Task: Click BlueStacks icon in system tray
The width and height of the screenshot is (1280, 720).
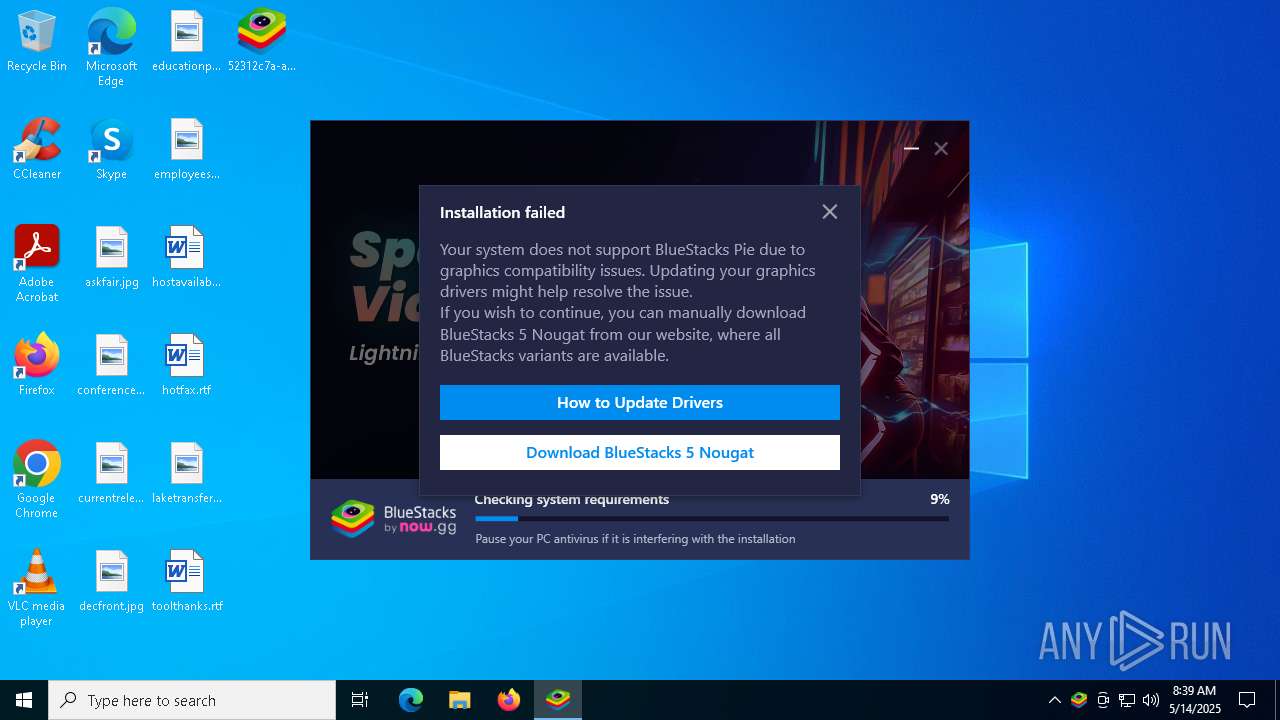Action: point(1079,700)
